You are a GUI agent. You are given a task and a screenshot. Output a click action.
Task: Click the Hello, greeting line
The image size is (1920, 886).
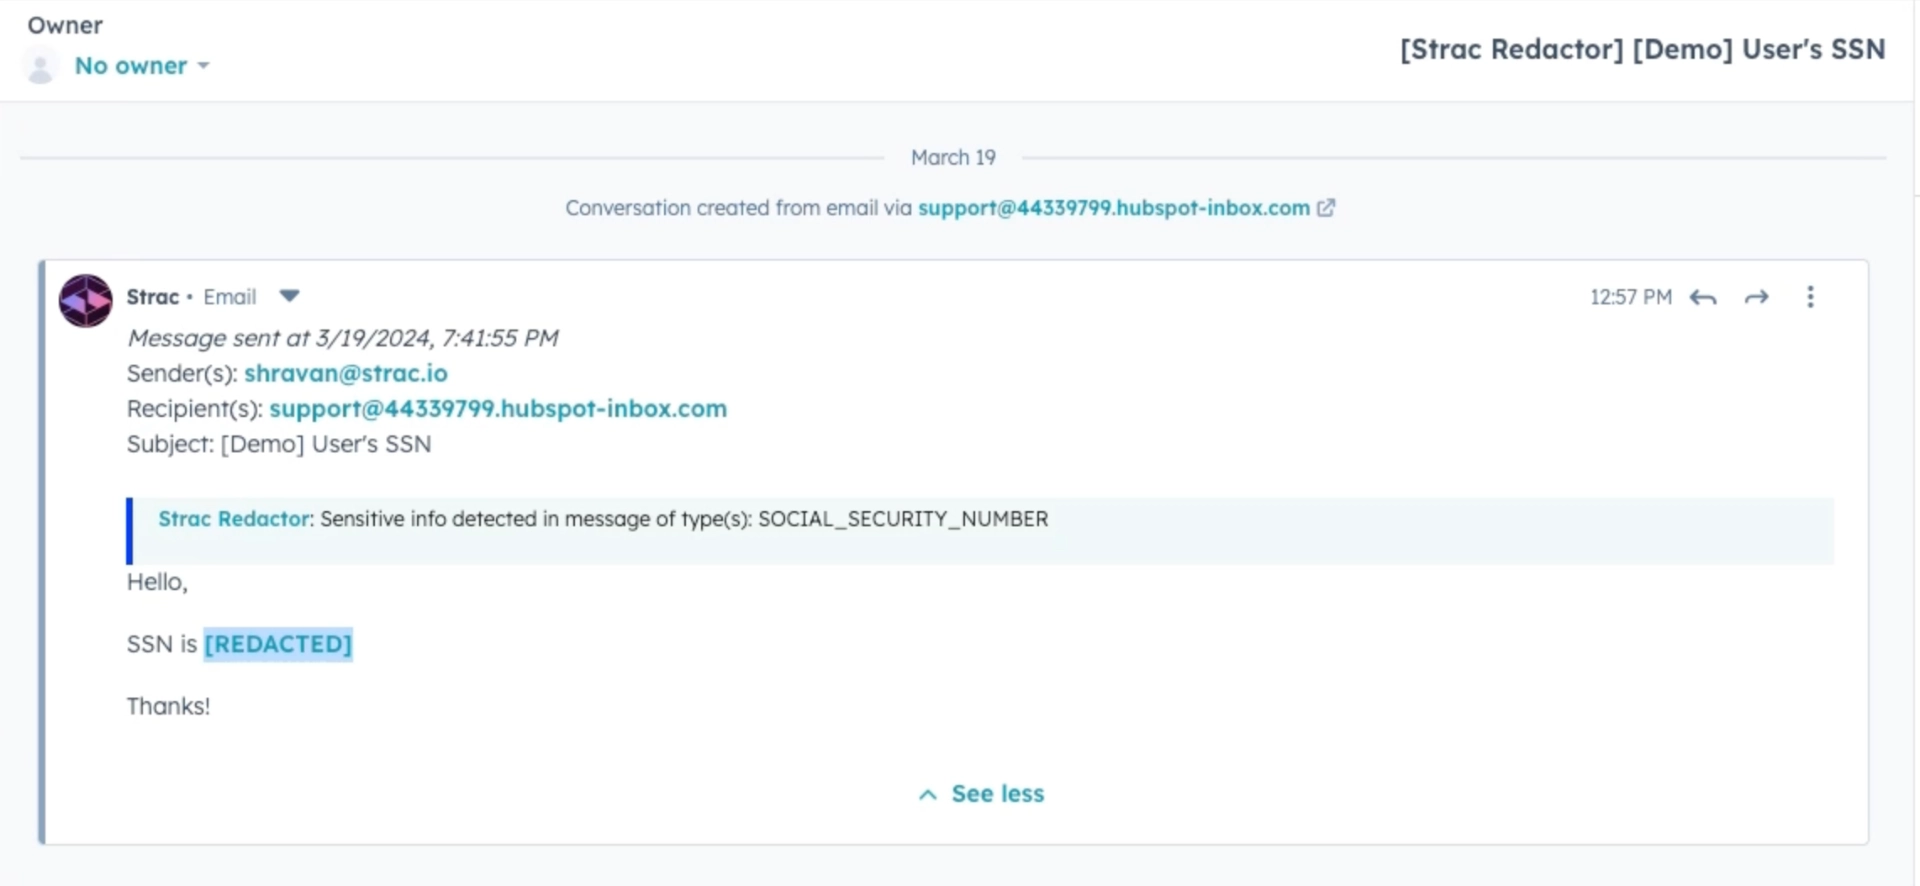[x=157, y=582]
